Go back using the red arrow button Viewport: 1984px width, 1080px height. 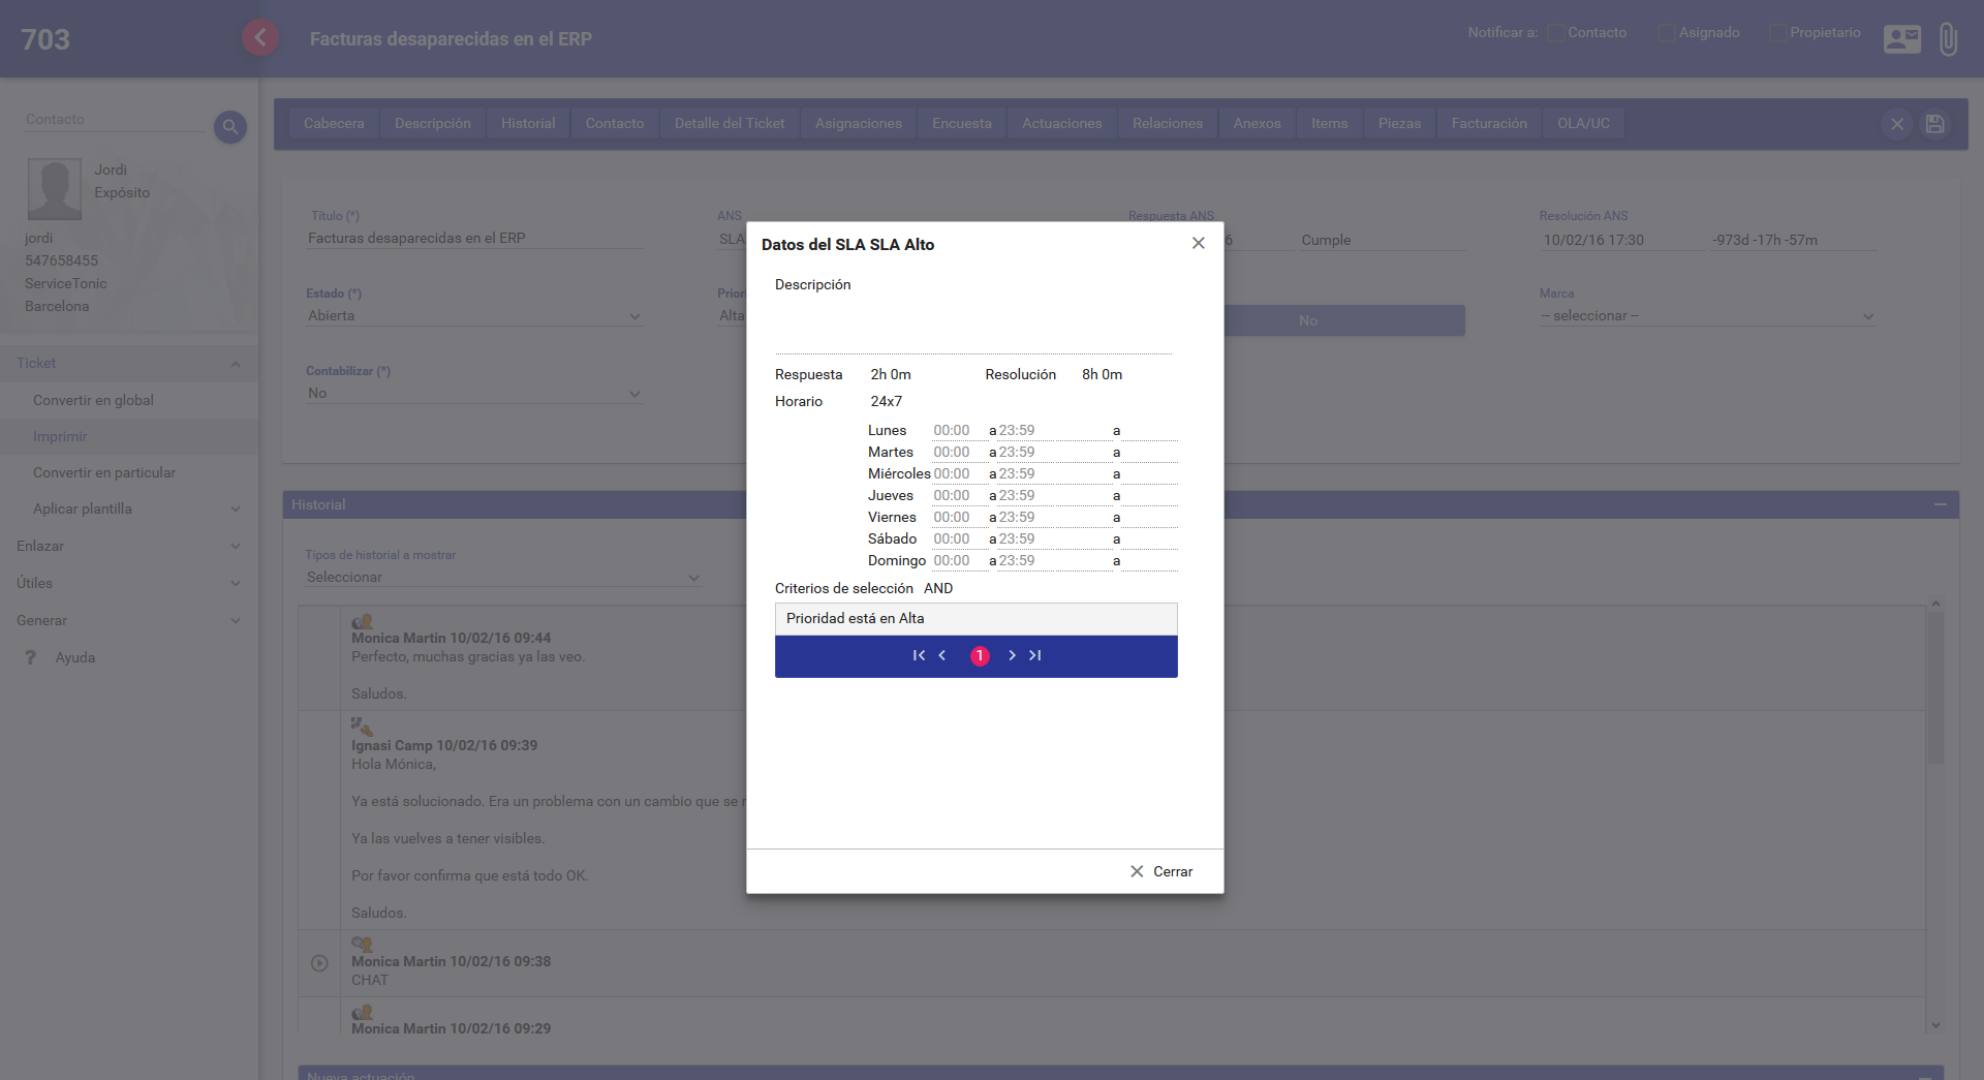(260, 38)
